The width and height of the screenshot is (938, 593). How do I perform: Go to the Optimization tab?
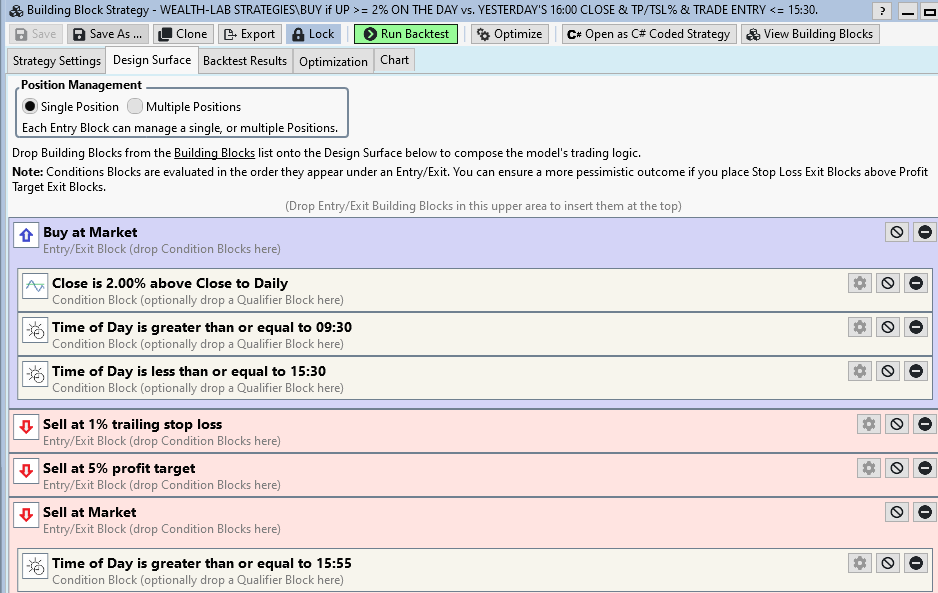coord(333,62)
